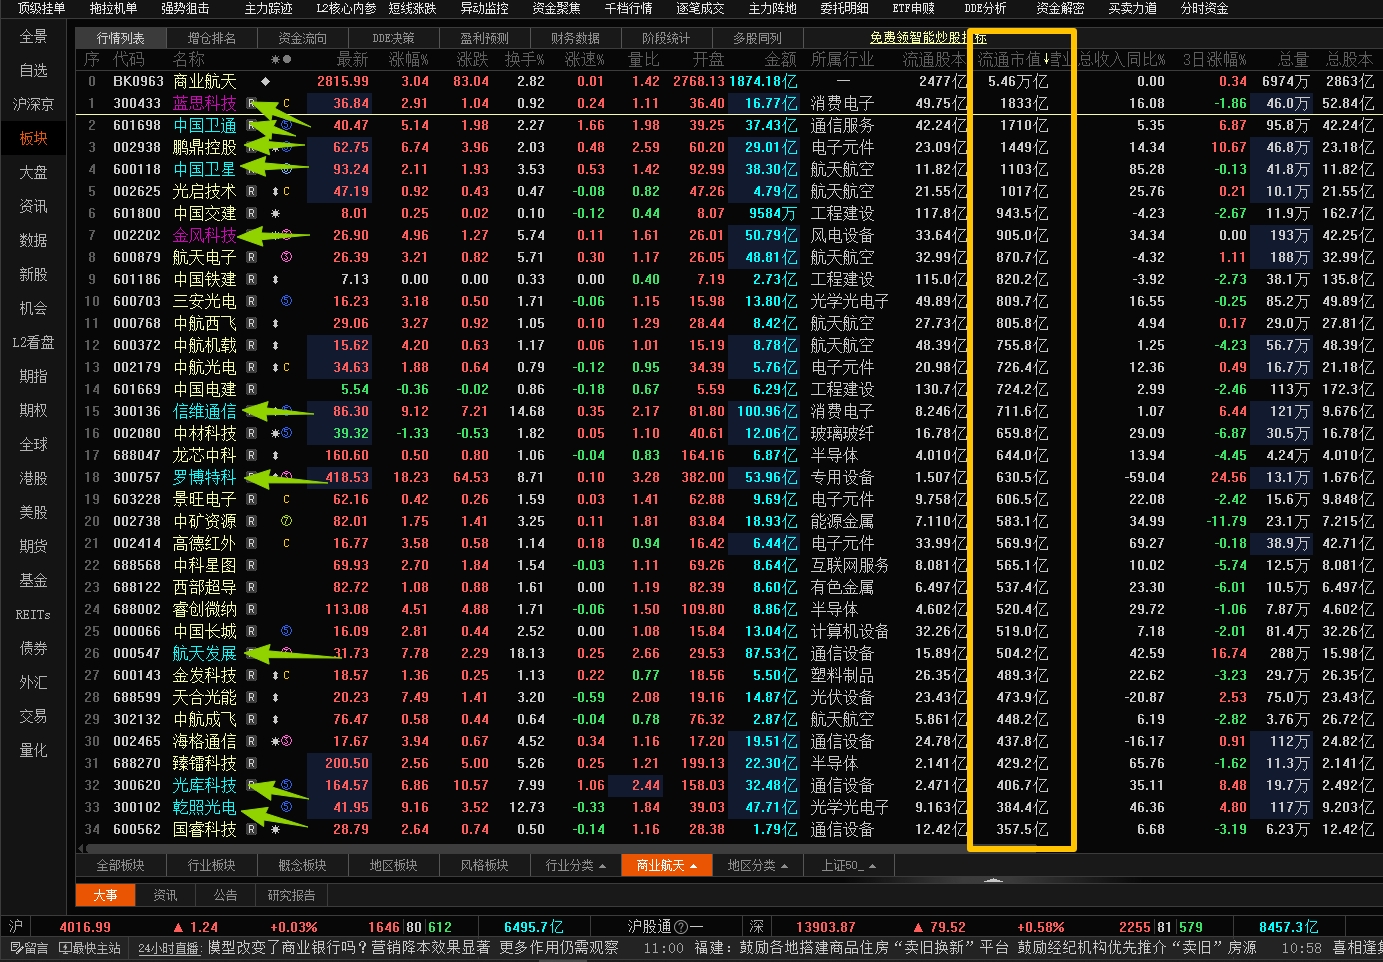Expand the 上证50_ dropdown tab
This screenshot has height=962, width=1383.
(x=849, y=866)
